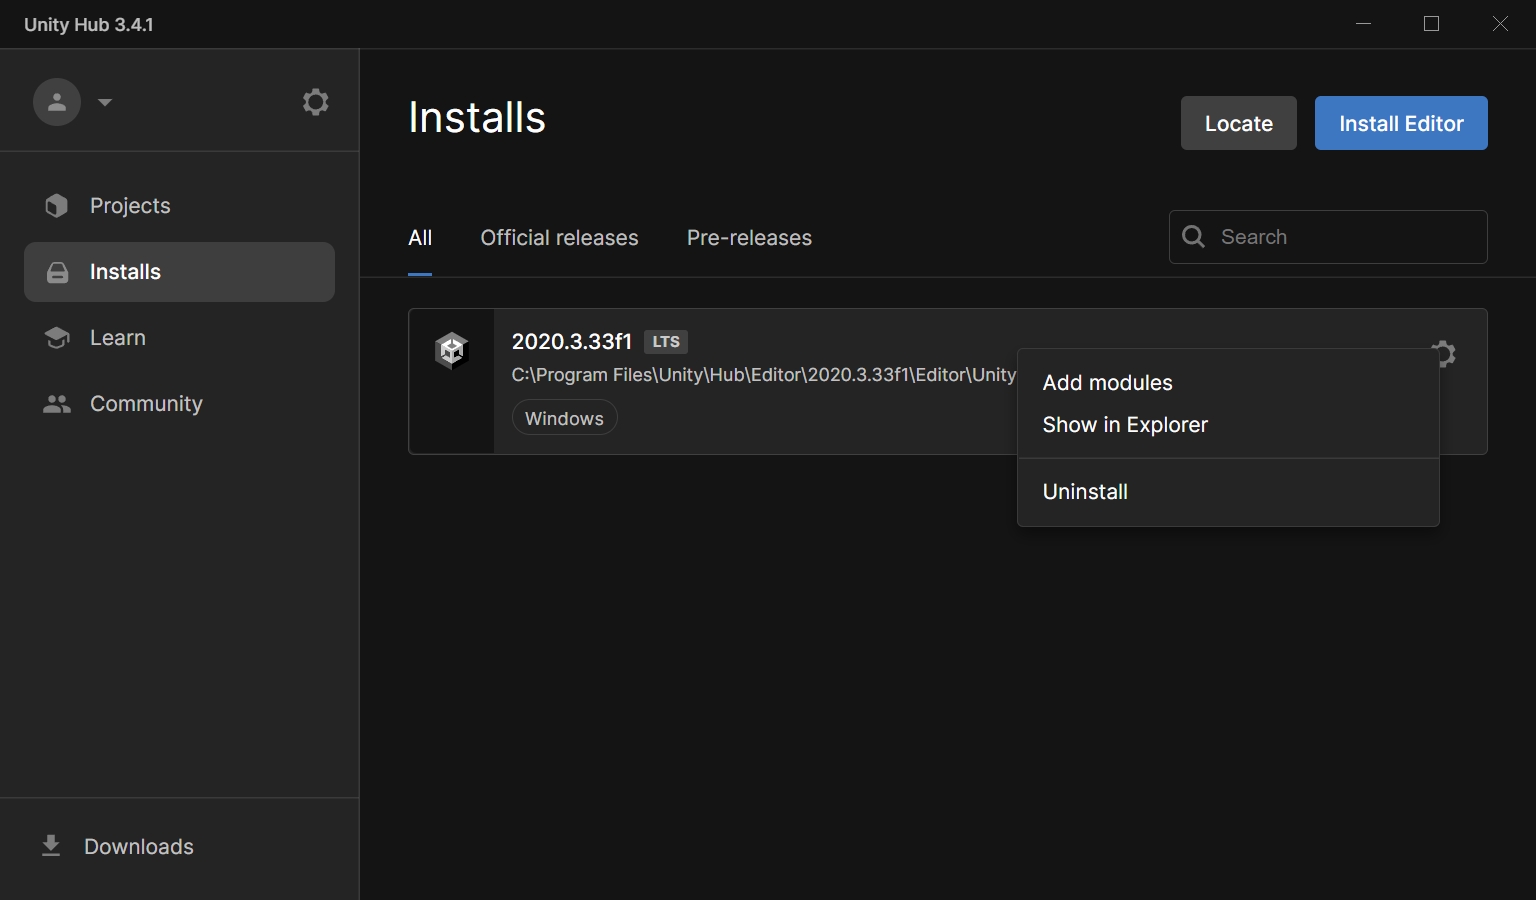Minimize the Unity Hub window
This screenshot has height=900, width=1536.
pyautogui.click(x=1363, y=24)
